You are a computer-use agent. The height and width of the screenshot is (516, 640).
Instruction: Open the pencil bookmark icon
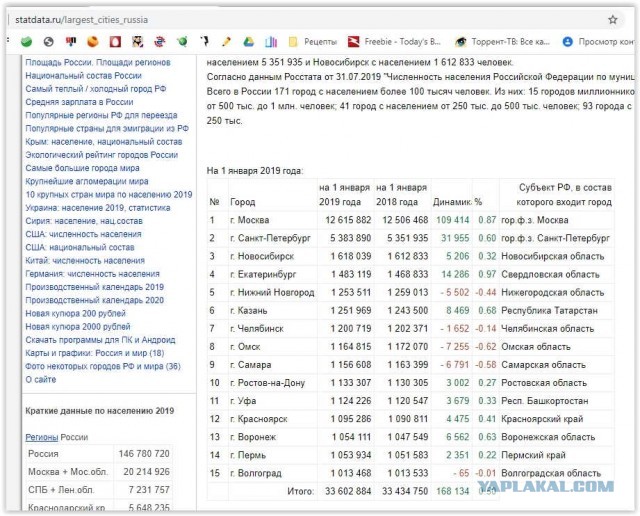coord(226,42)
